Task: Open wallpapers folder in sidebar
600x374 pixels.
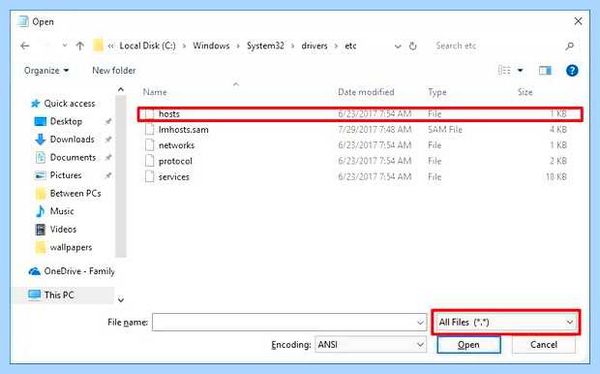Action: point(71,247)
